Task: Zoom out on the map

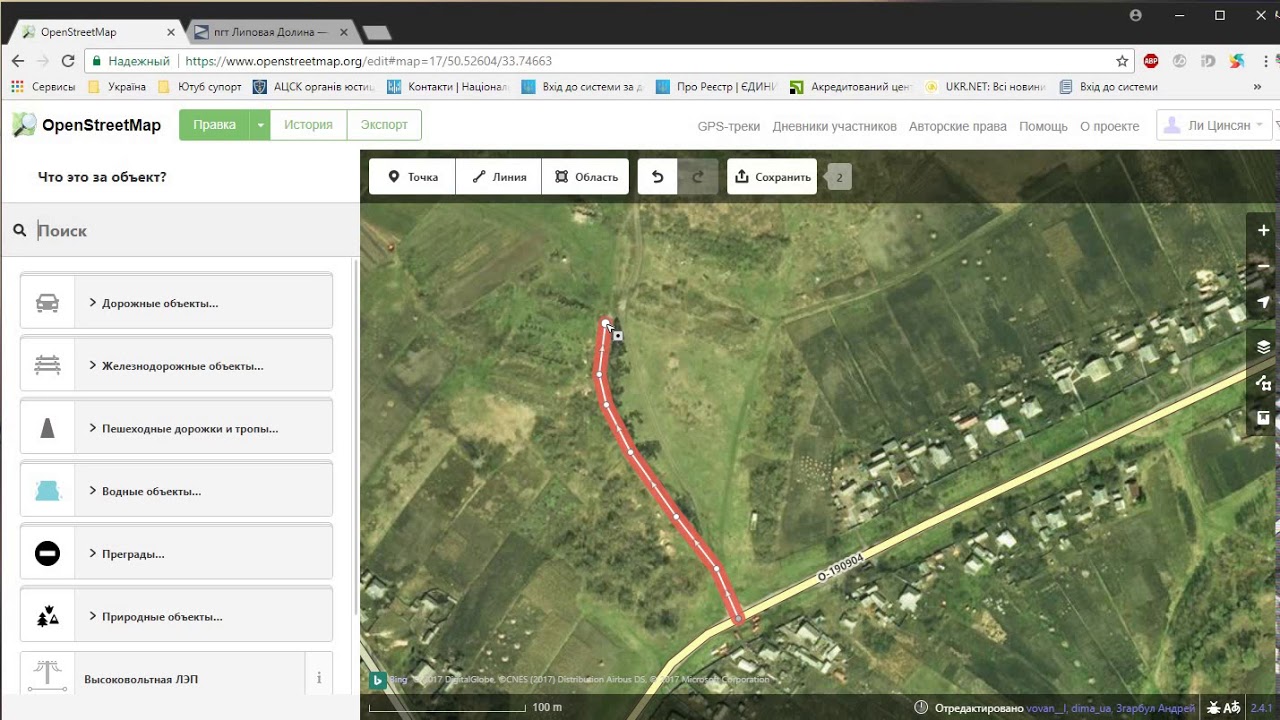Action: click(1263, 266)
